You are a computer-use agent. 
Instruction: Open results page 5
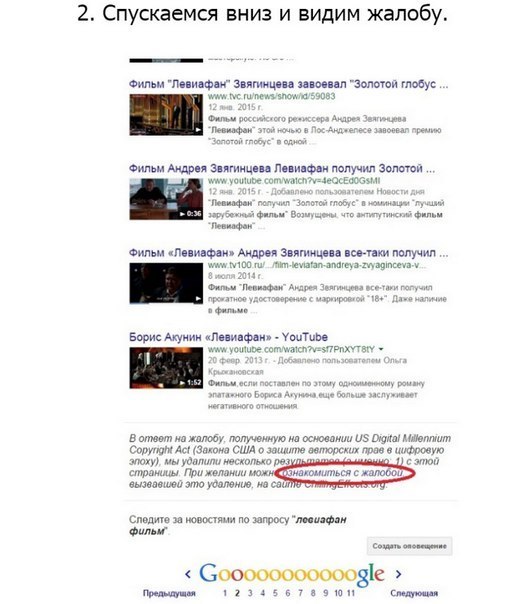point(275,593)
